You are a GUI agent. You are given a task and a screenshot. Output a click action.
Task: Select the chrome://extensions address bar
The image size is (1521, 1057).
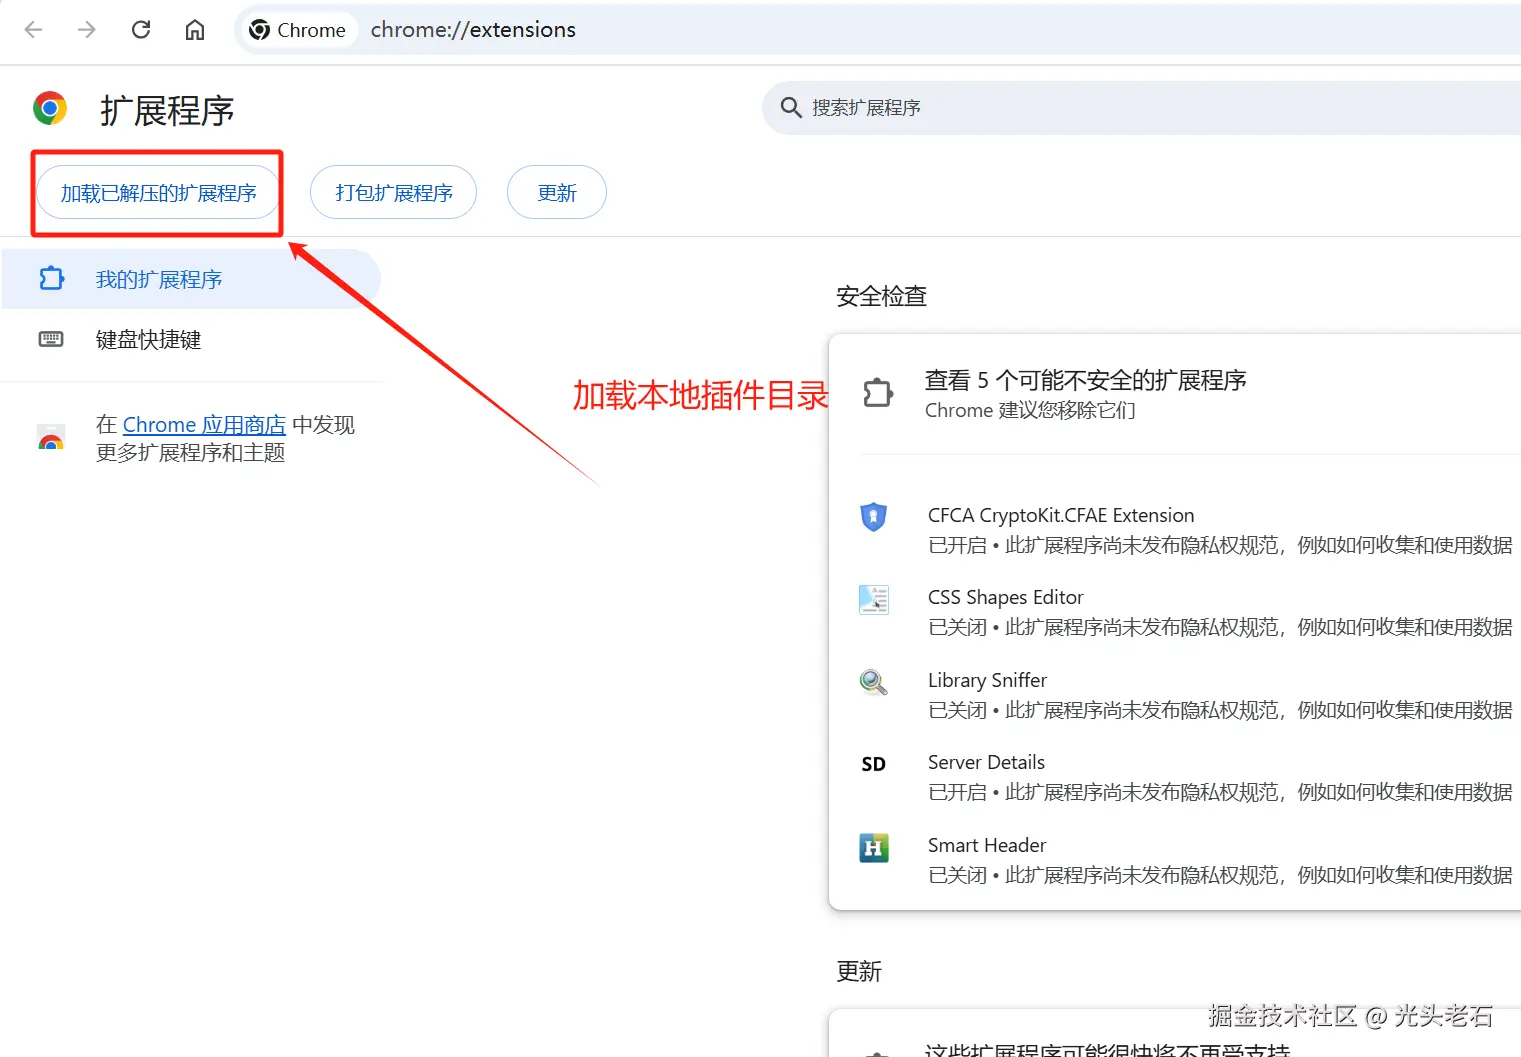473,30
